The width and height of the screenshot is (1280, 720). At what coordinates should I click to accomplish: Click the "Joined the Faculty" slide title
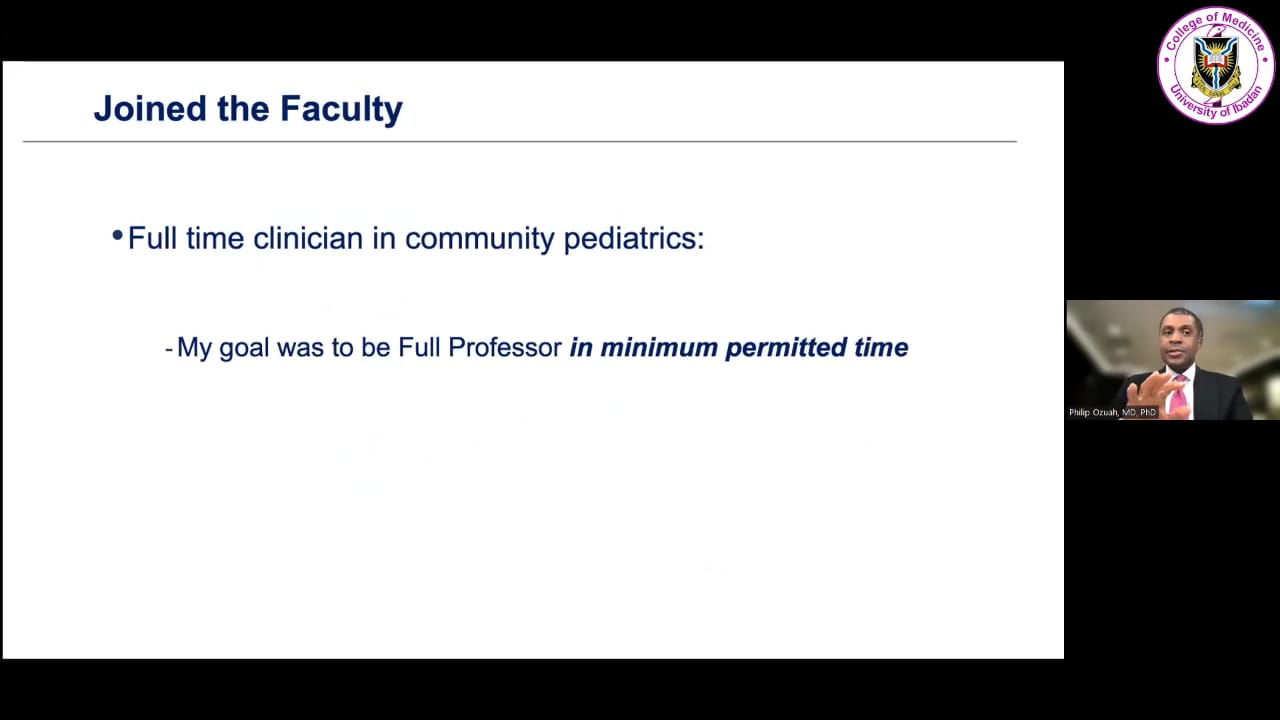[x=248, y=108]
